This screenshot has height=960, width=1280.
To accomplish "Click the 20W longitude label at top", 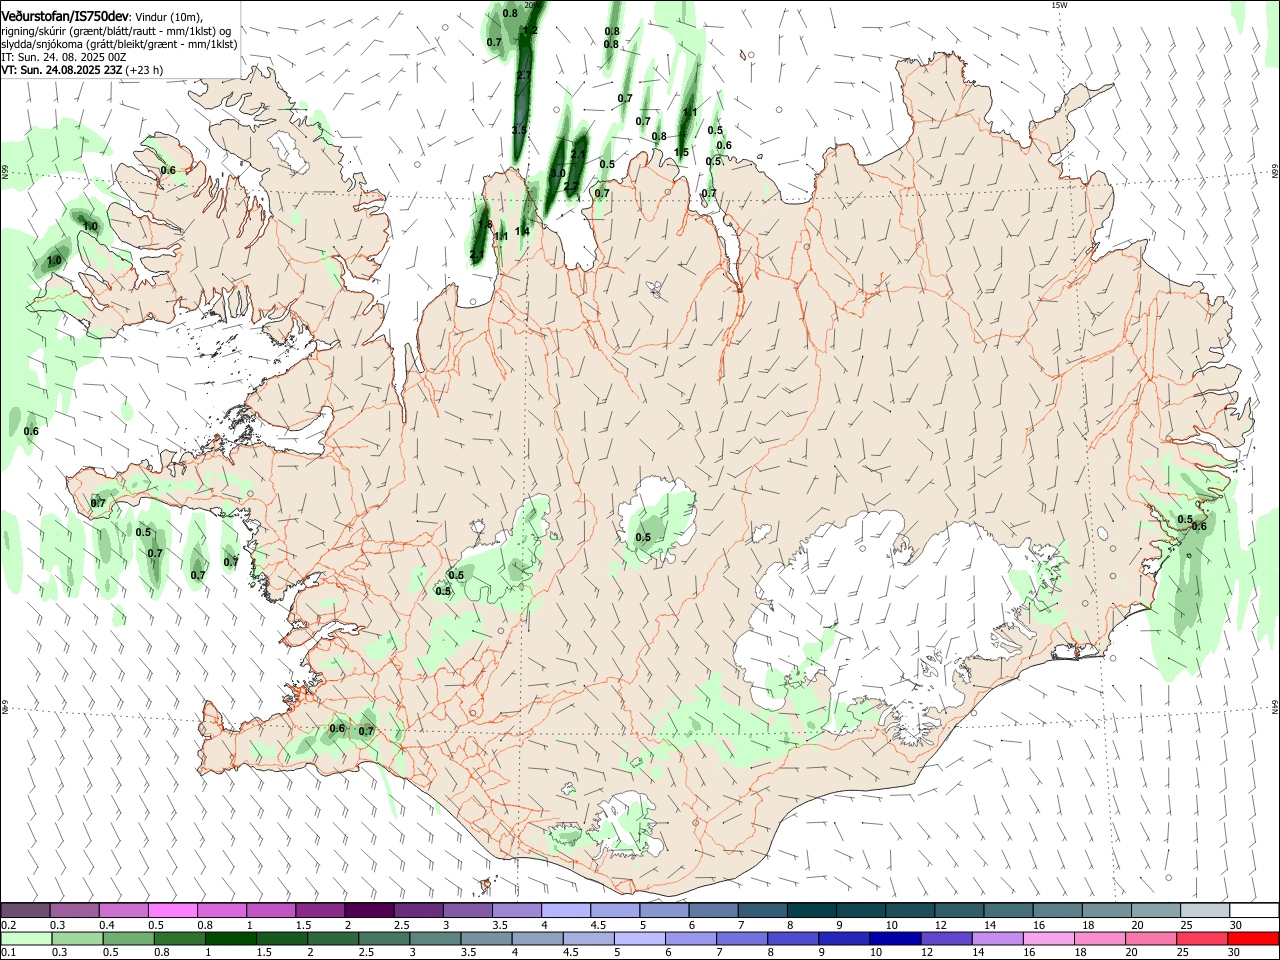I will pyautogui.click(x=531, y=5).
